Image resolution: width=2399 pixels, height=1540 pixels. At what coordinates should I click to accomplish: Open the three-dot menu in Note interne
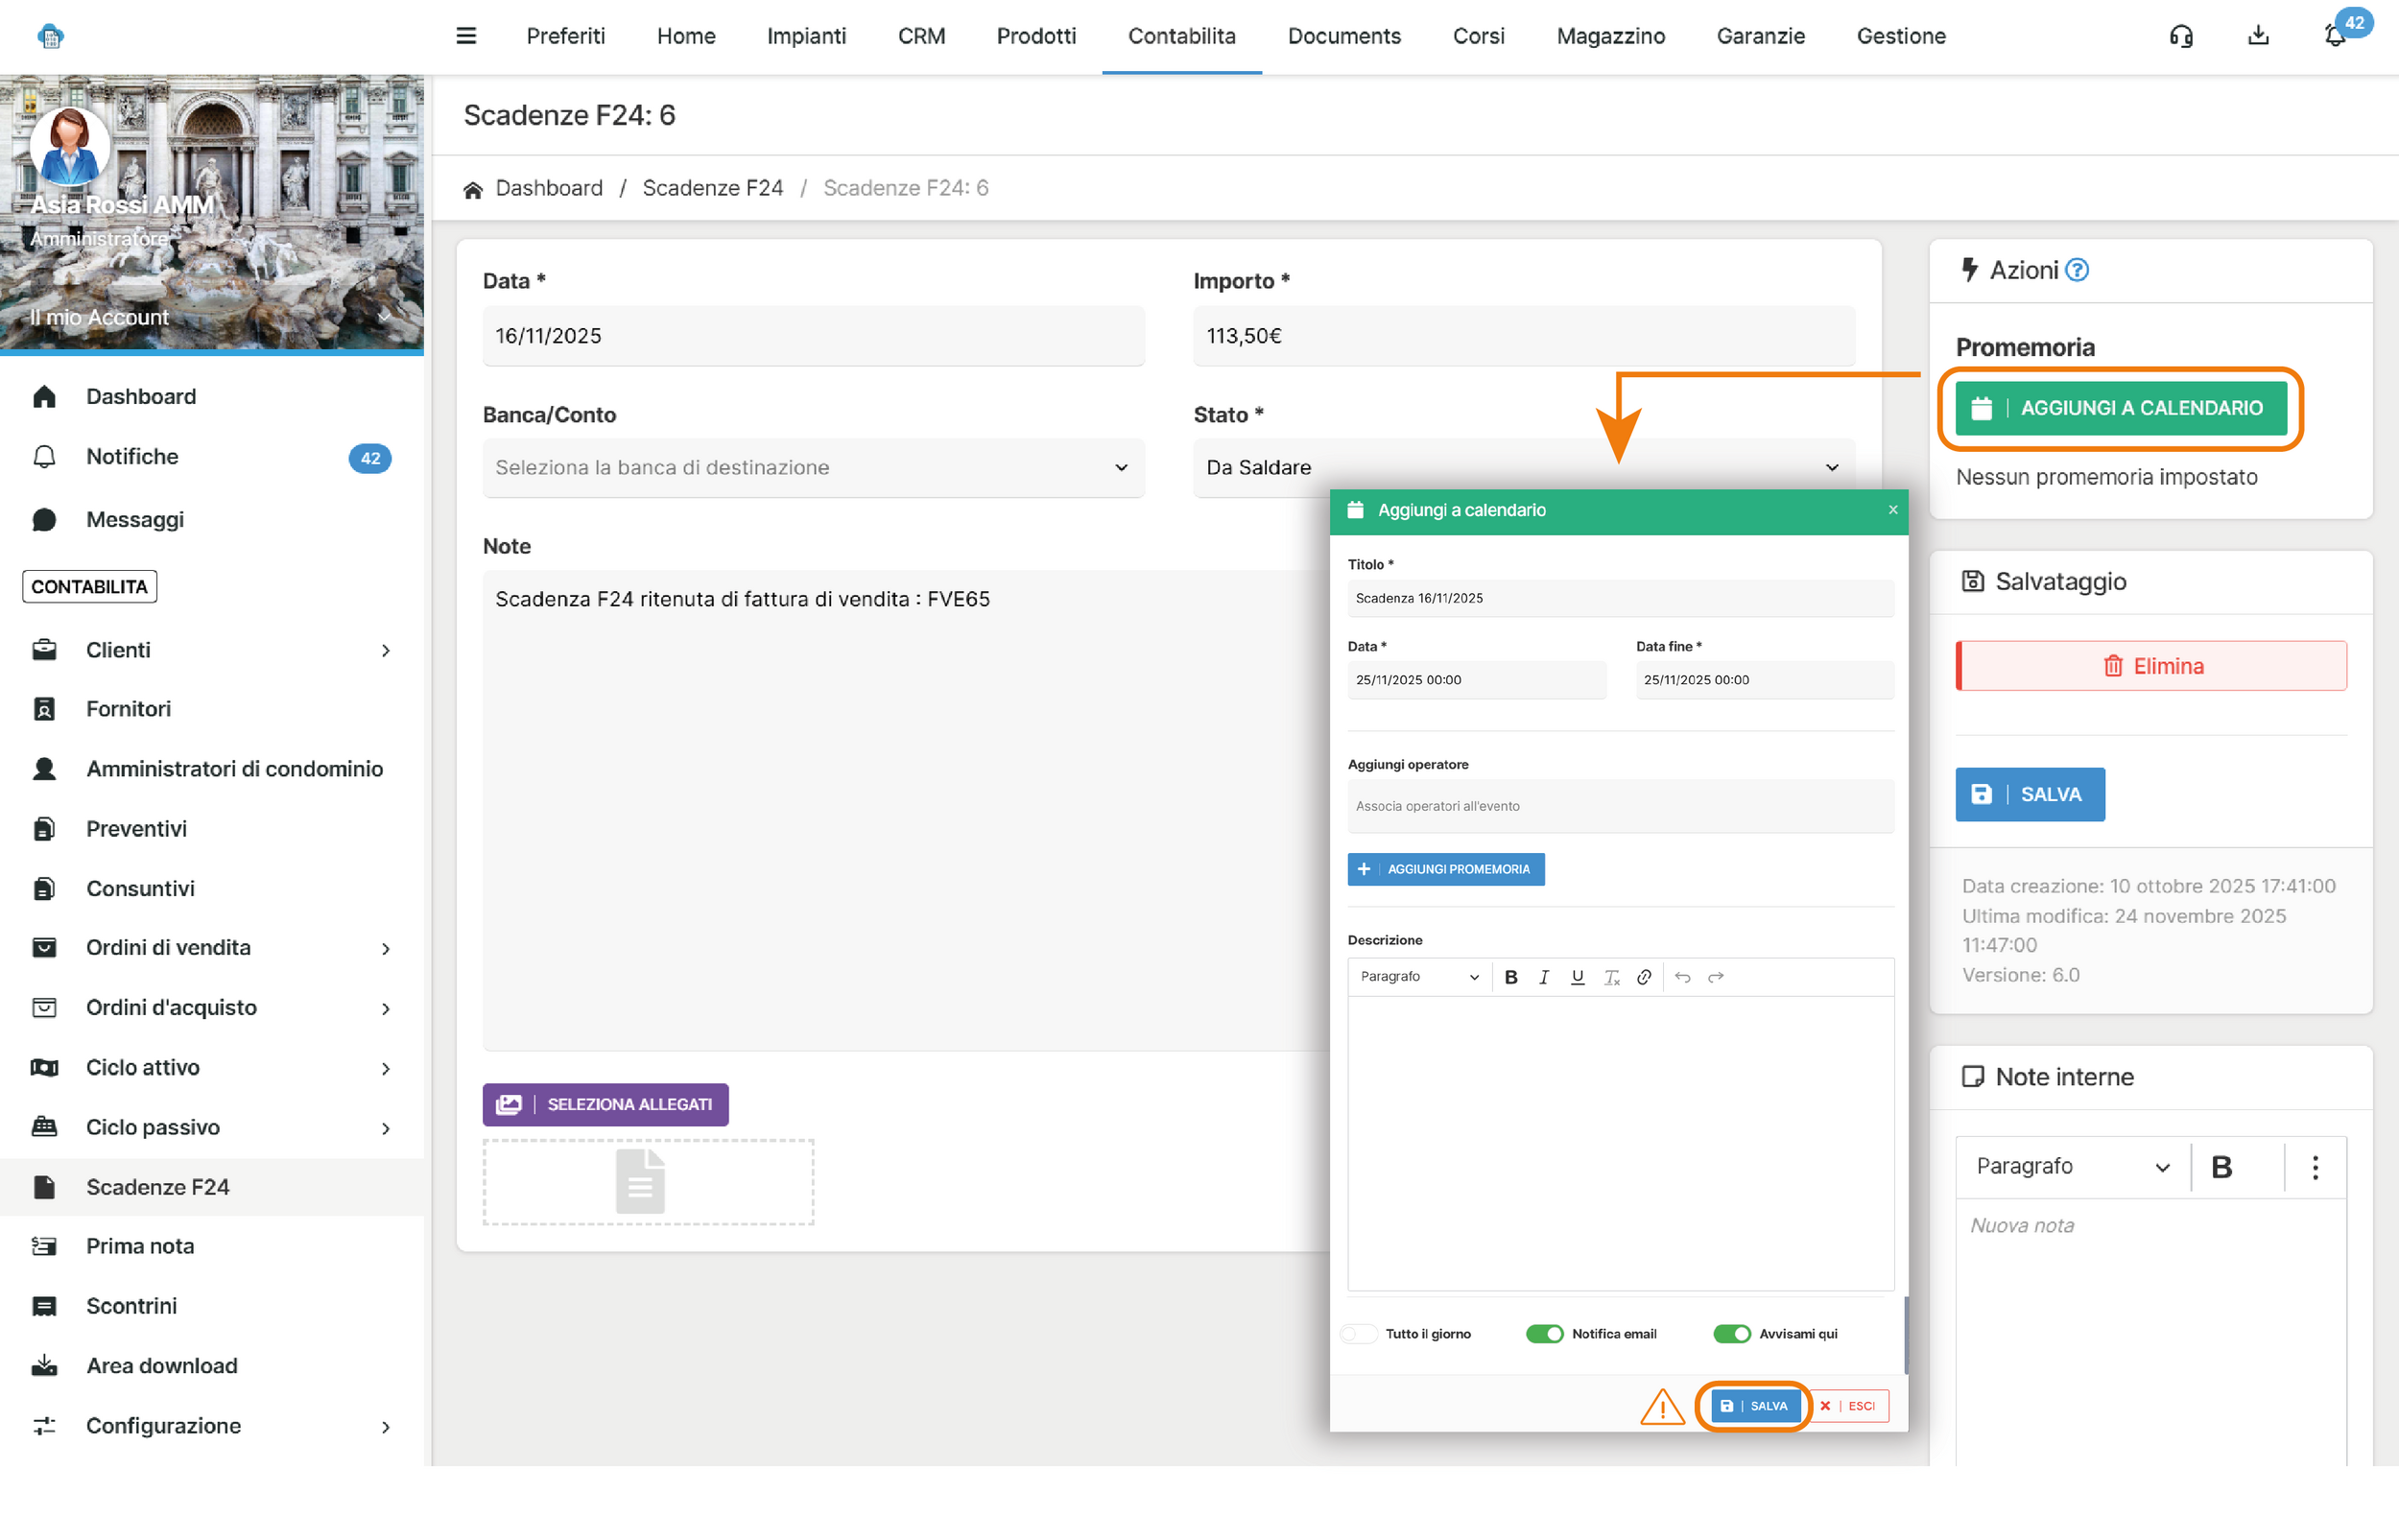[2315, 1167]
